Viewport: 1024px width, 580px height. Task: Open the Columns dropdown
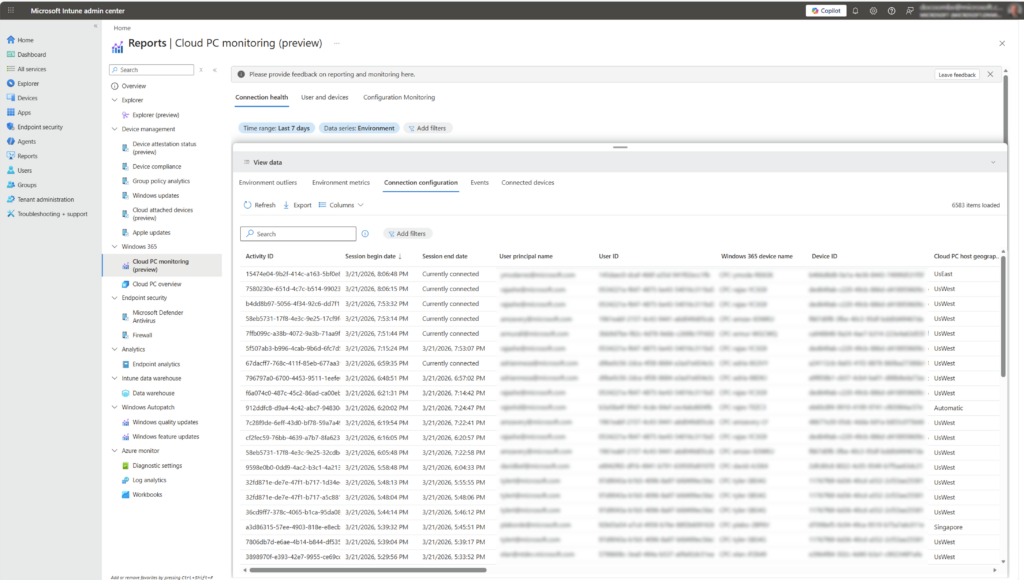pos(341,205)
